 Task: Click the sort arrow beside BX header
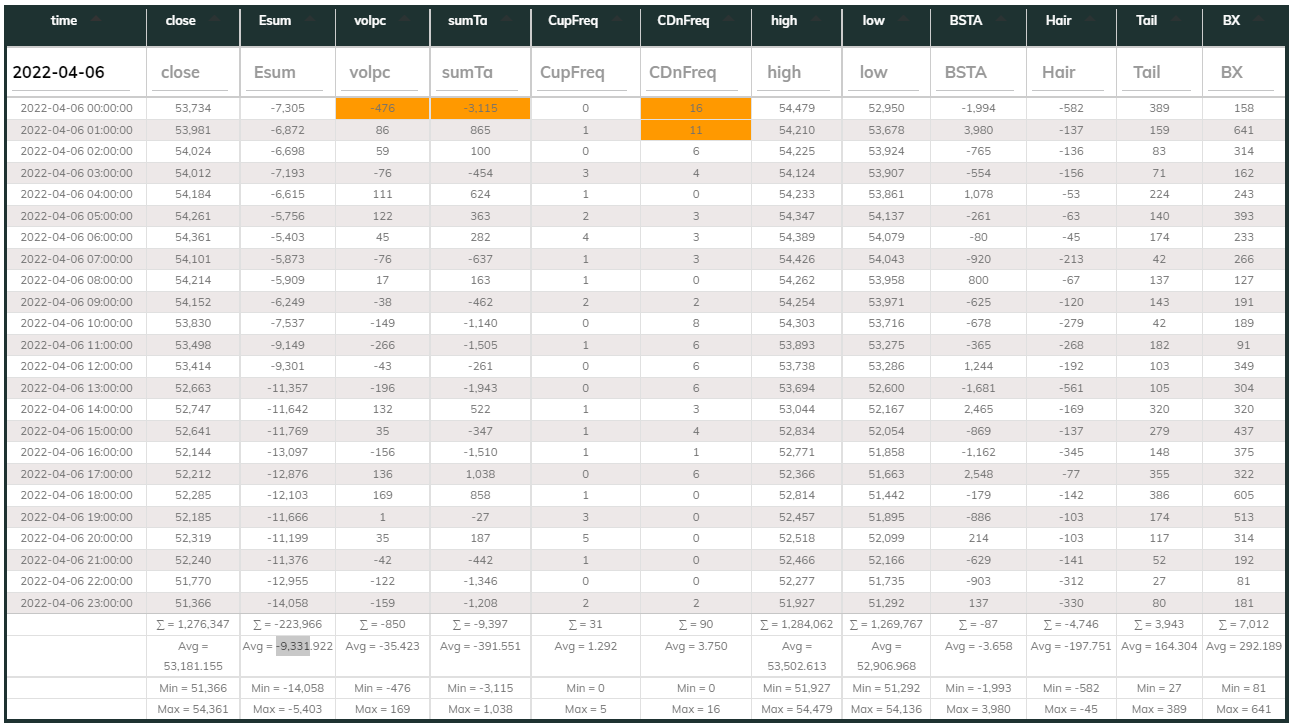coord(1260,20)
